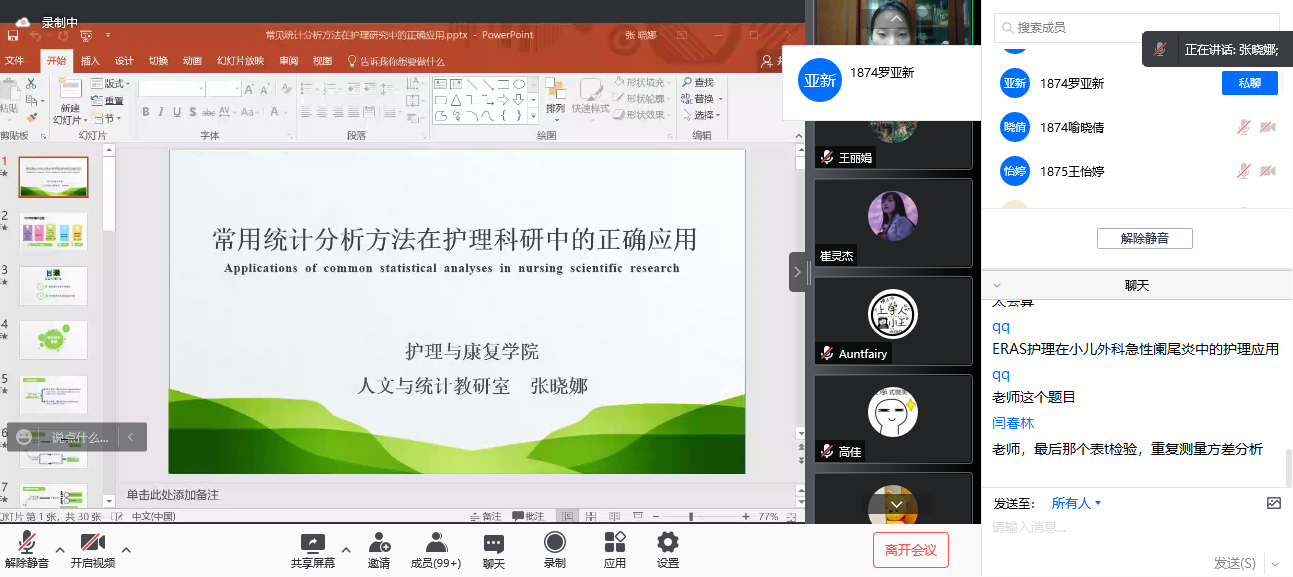Click the 离开会议 leave meeting button
This screenshot has height=577, width=1293.
click(x=910, y=550)
